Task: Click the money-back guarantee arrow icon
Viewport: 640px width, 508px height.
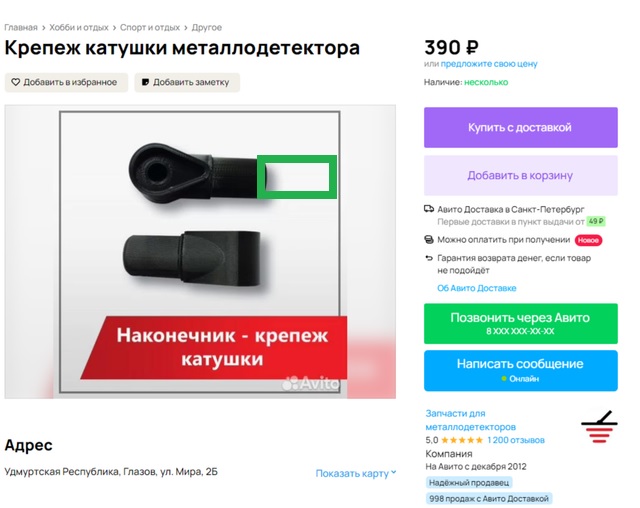Action: coord(429,258)
